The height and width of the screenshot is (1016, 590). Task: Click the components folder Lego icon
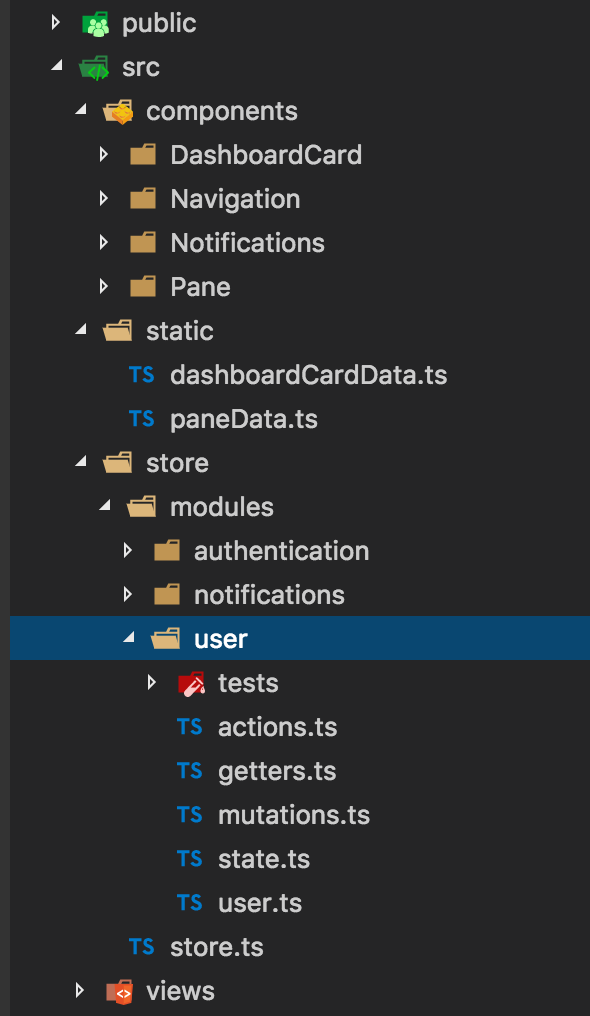pyautogui.click(x=119, y=111)
